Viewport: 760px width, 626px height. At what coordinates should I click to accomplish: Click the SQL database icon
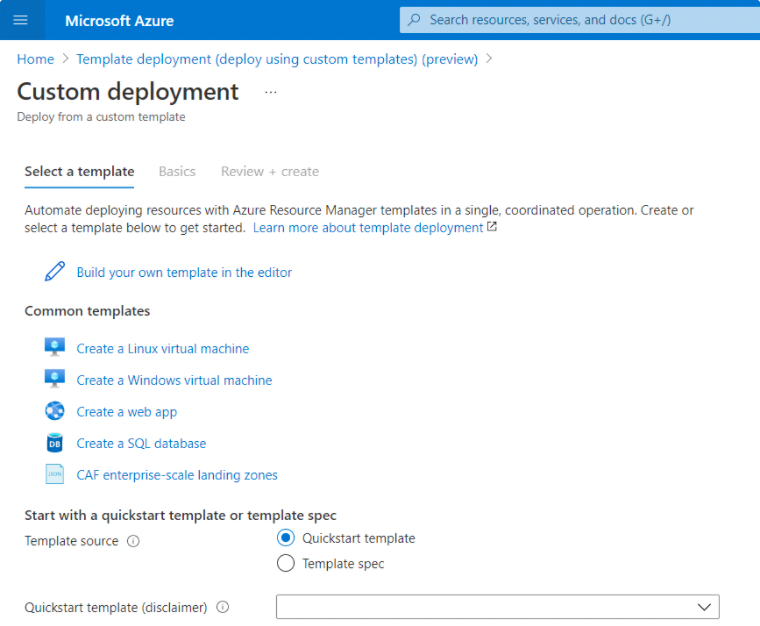[x=55, y=443]
